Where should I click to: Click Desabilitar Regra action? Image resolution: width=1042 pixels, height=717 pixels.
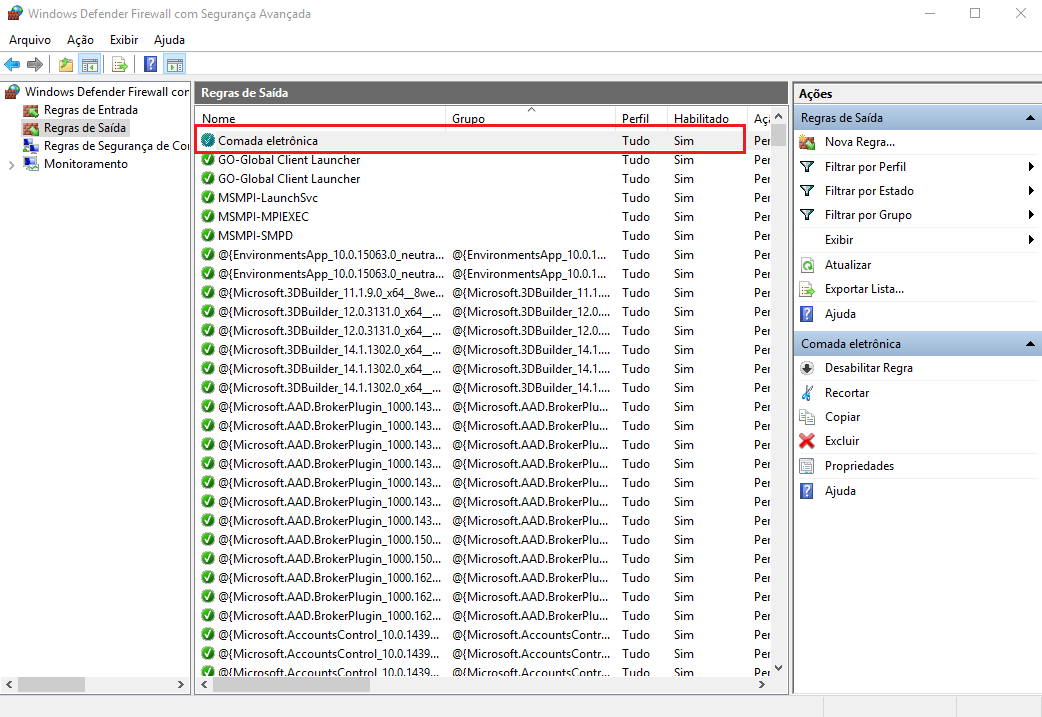[869, 368]
